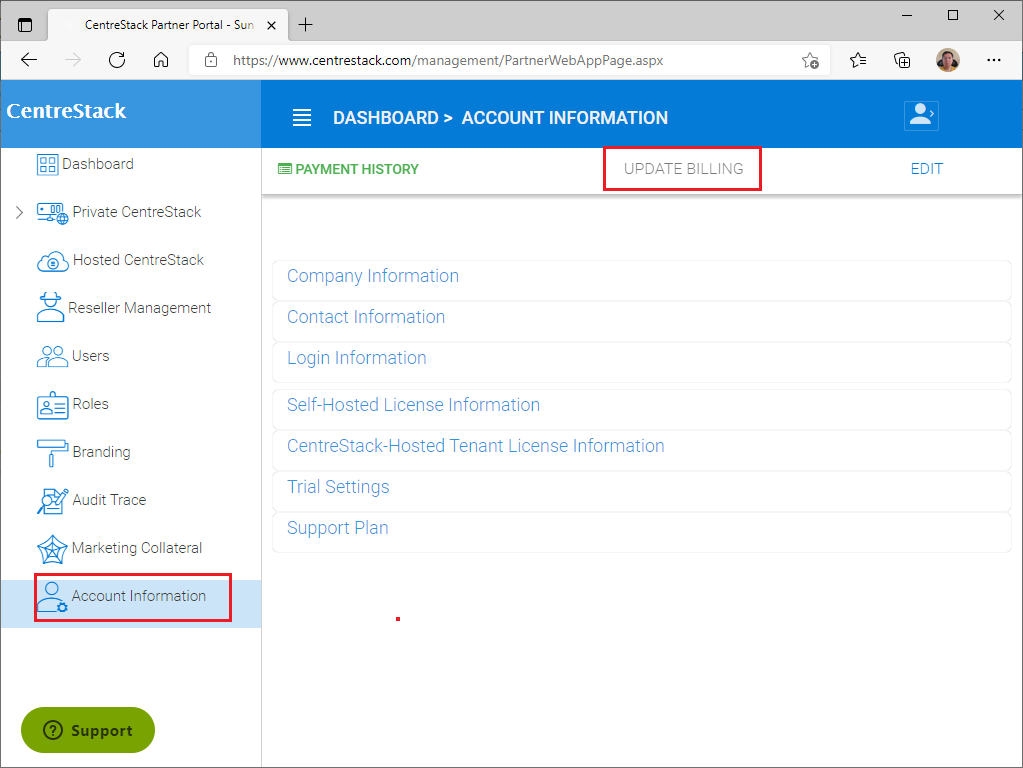This screenshot has width=1023, height=768.
Task: View site information lock icon
Action: click(211, 60)
